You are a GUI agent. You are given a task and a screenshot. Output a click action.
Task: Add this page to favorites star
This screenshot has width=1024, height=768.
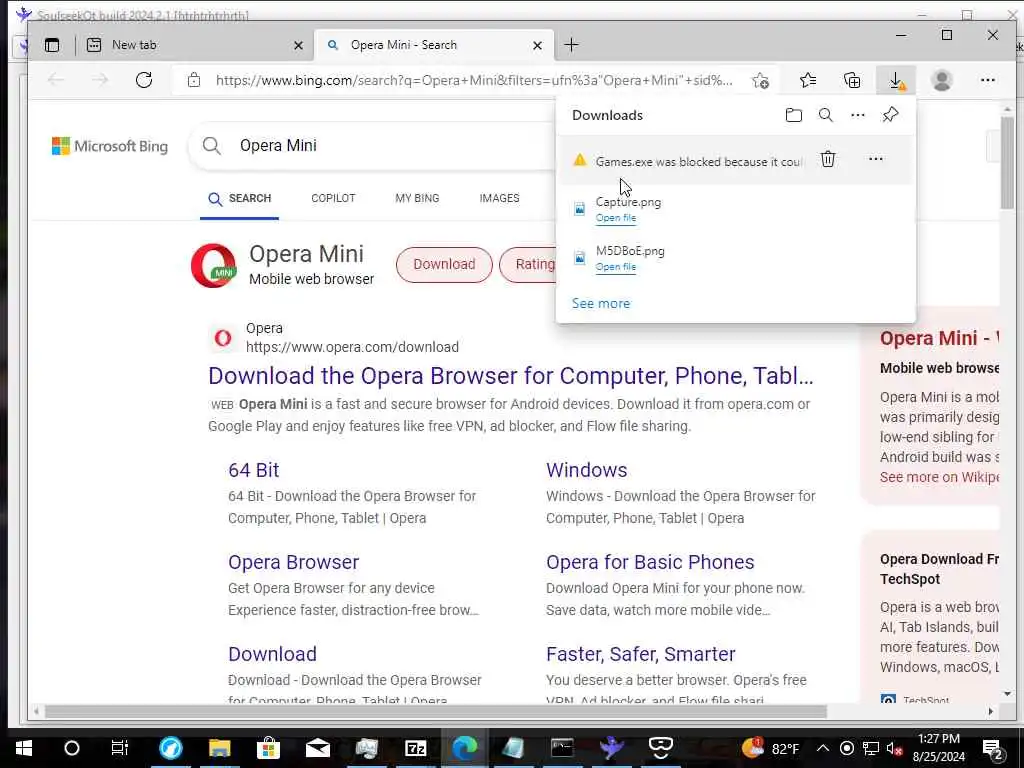pos(760,80)
